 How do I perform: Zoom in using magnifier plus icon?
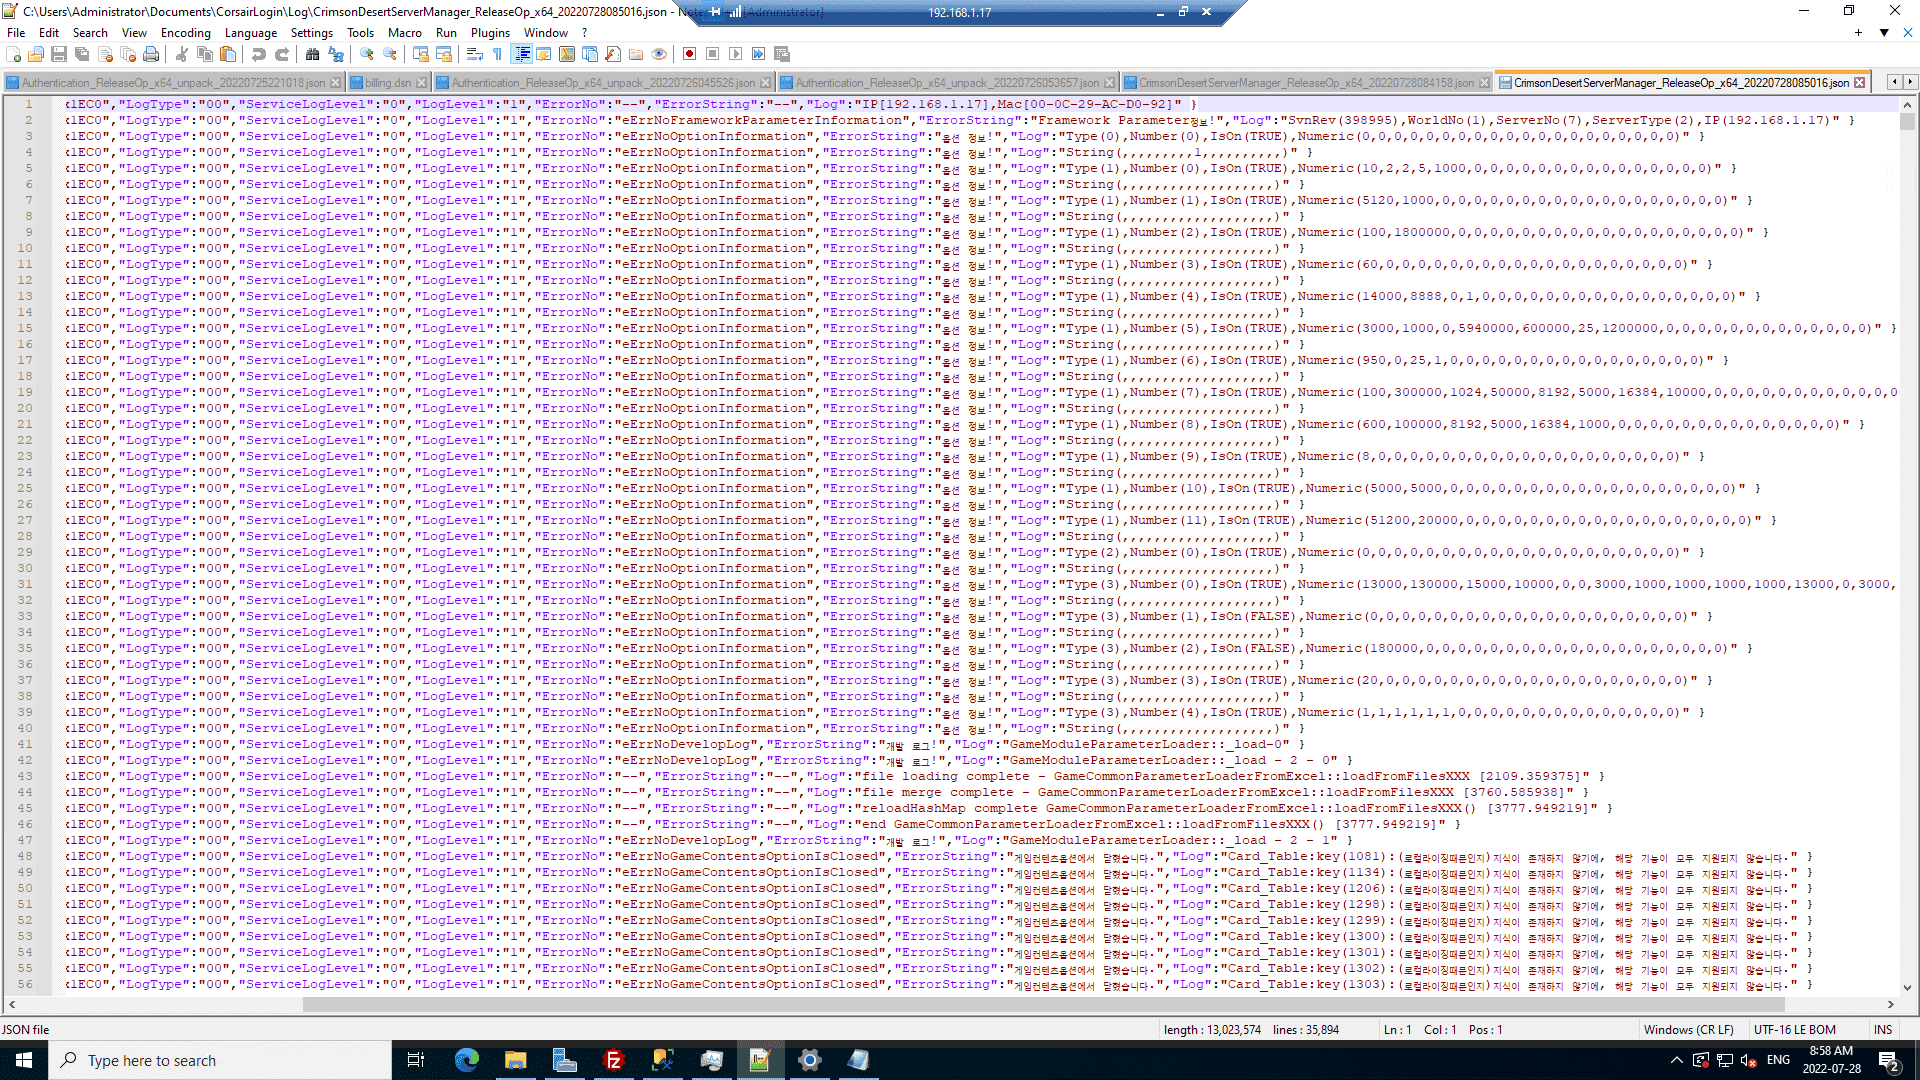pyautogui.click(x=367, y=54)
